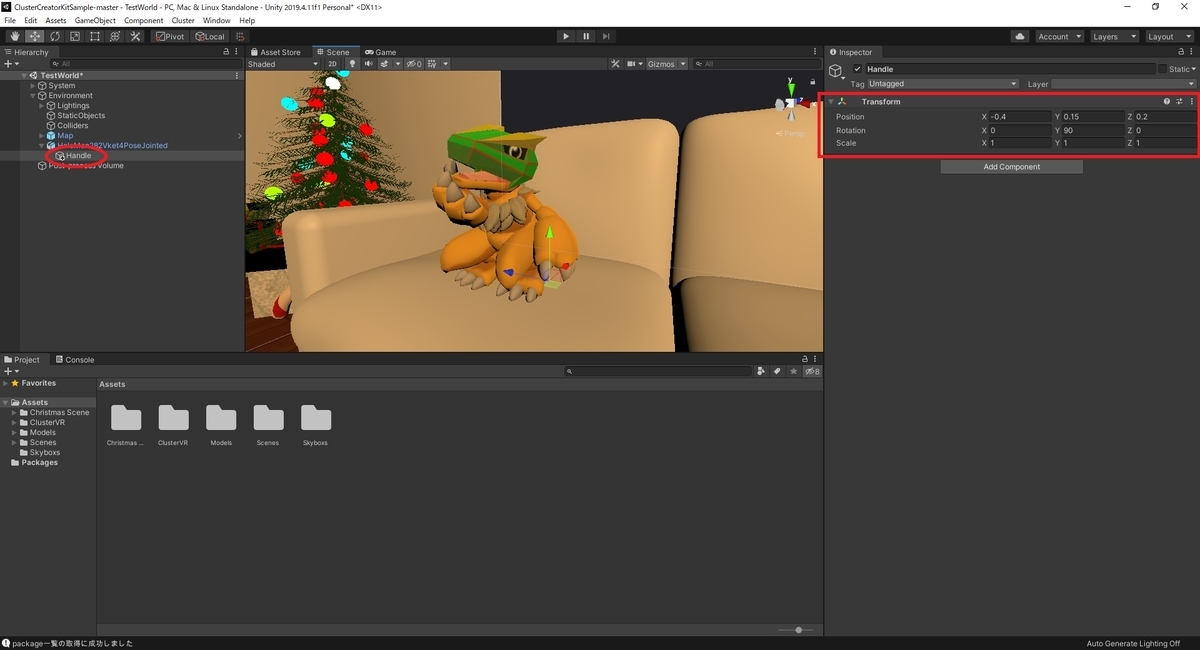Open the Account dropdown

pyautogui.click(x=1058, y=36)
